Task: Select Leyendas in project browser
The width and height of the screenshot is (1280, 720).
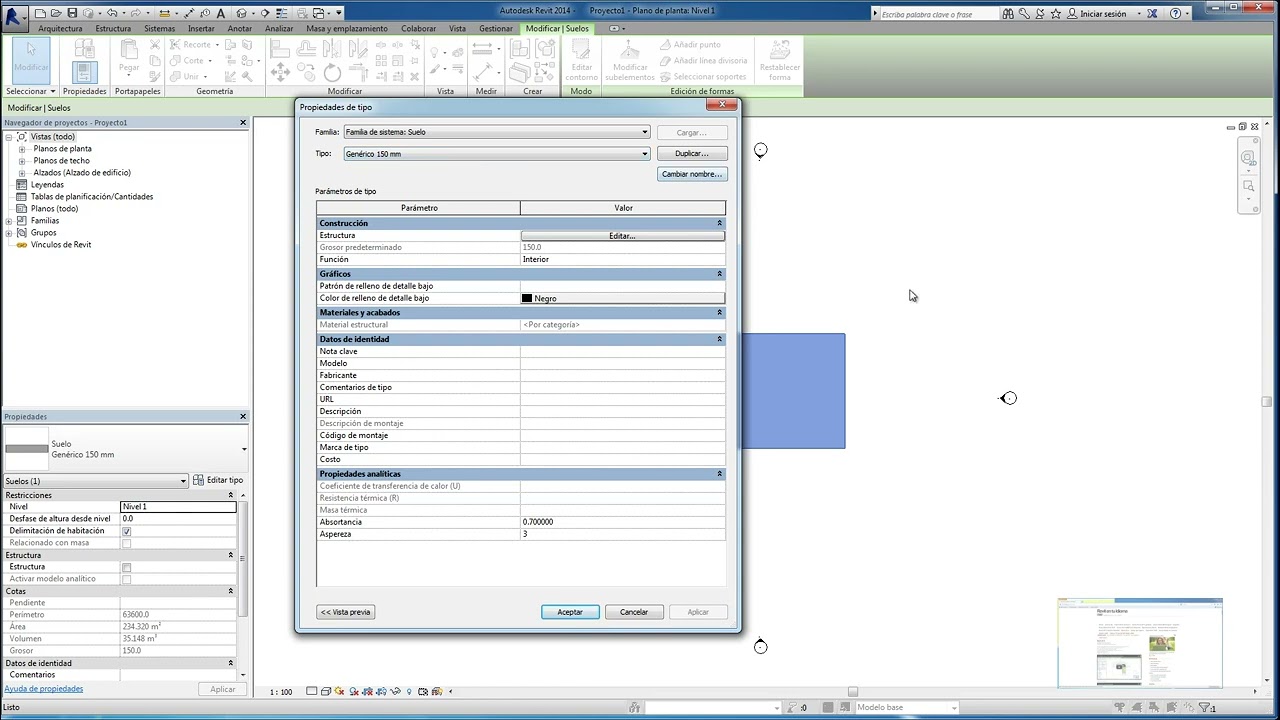Action: [x=47, y=185]
